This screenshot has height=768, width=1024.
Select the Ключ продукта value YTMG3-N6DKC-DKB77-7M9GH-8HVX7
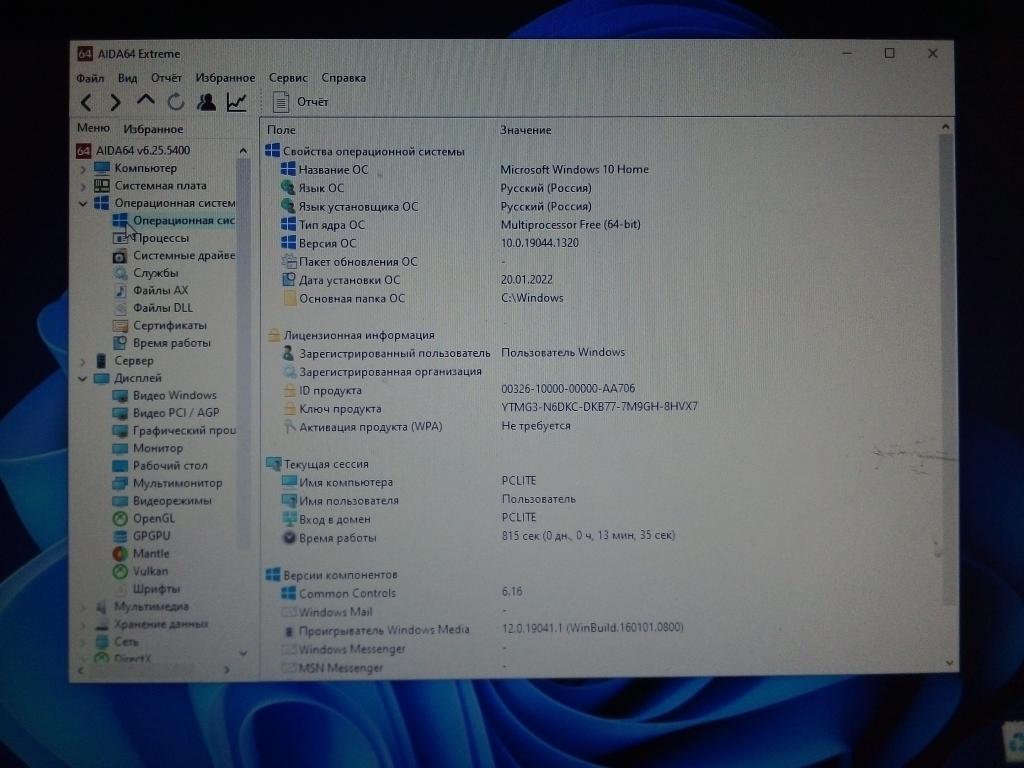[x=599, y=406]
